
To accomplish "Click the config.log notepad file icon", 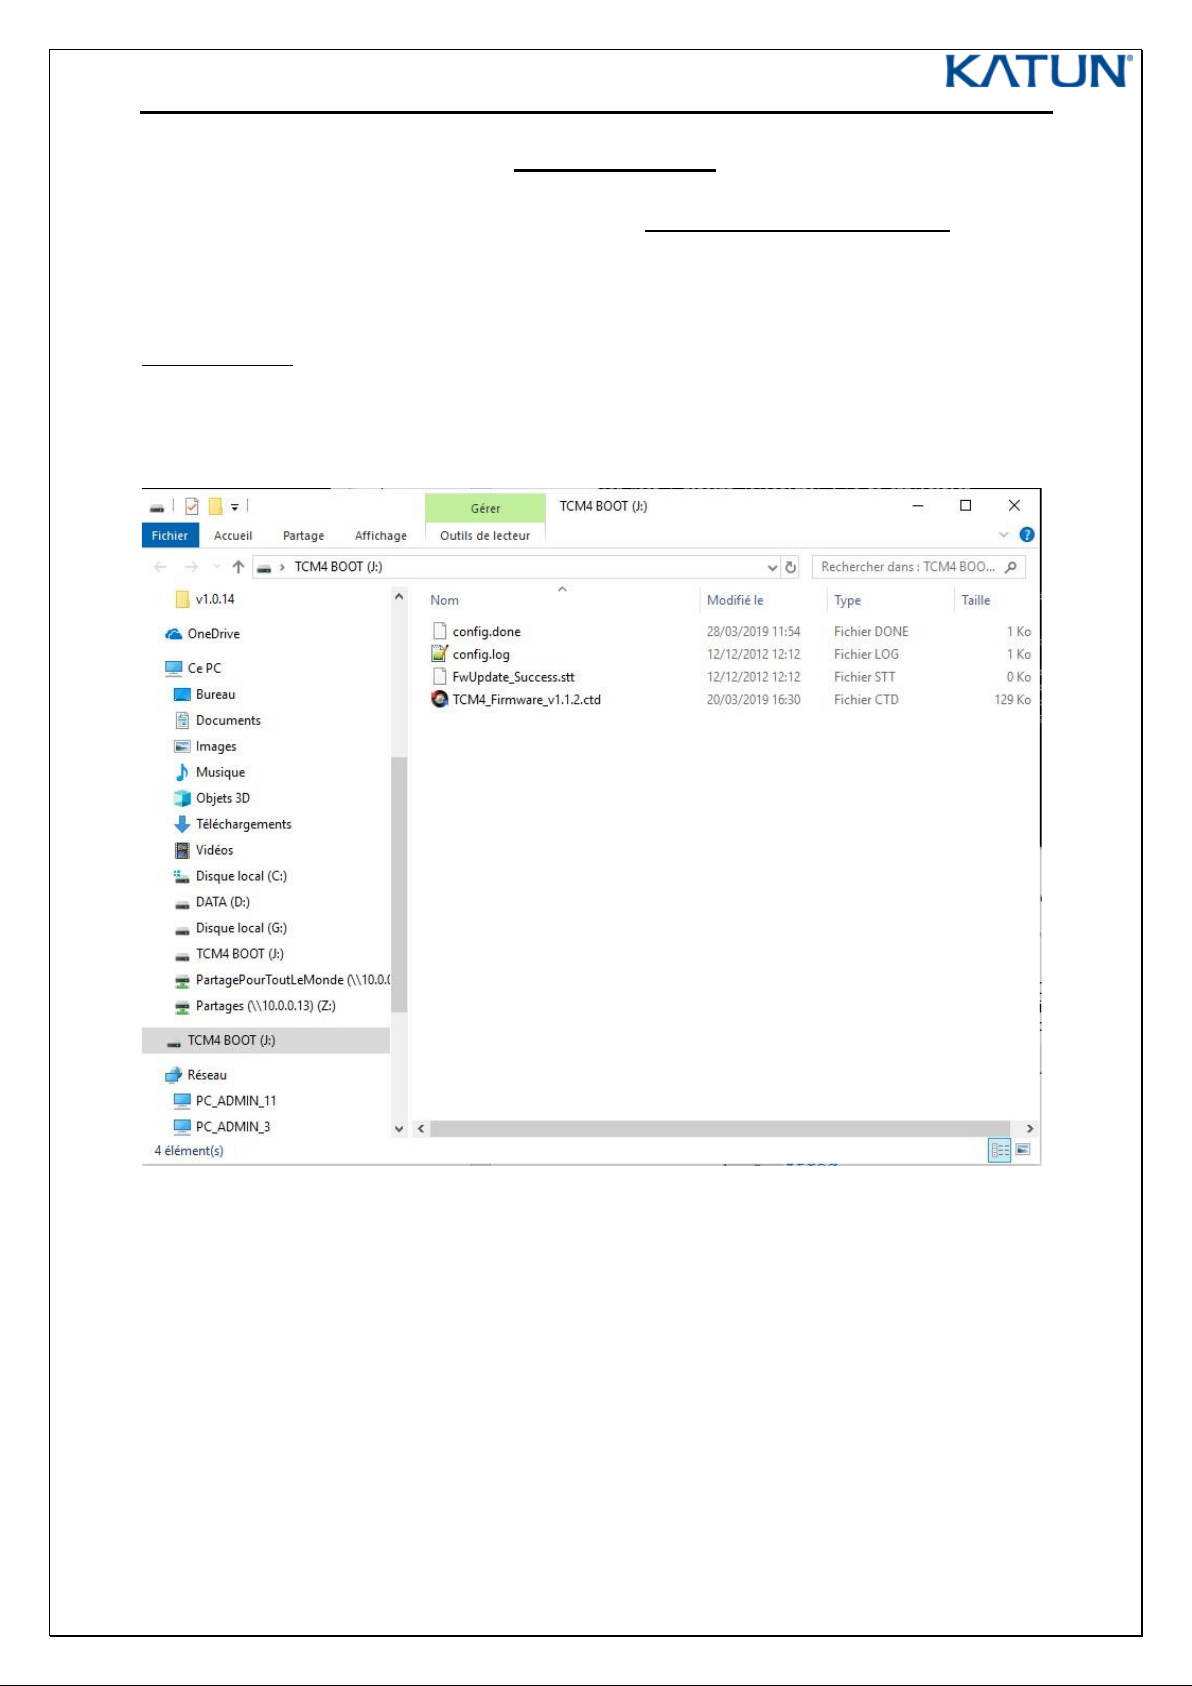I will point(439,654).
